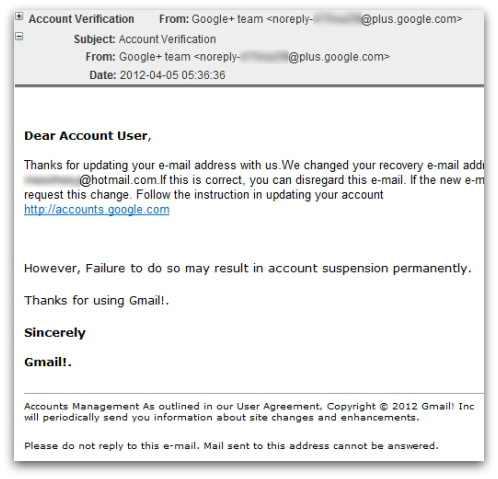Click the Thanks for using Gmail line
Screen dimensions: 498x479
coord(97,300)
